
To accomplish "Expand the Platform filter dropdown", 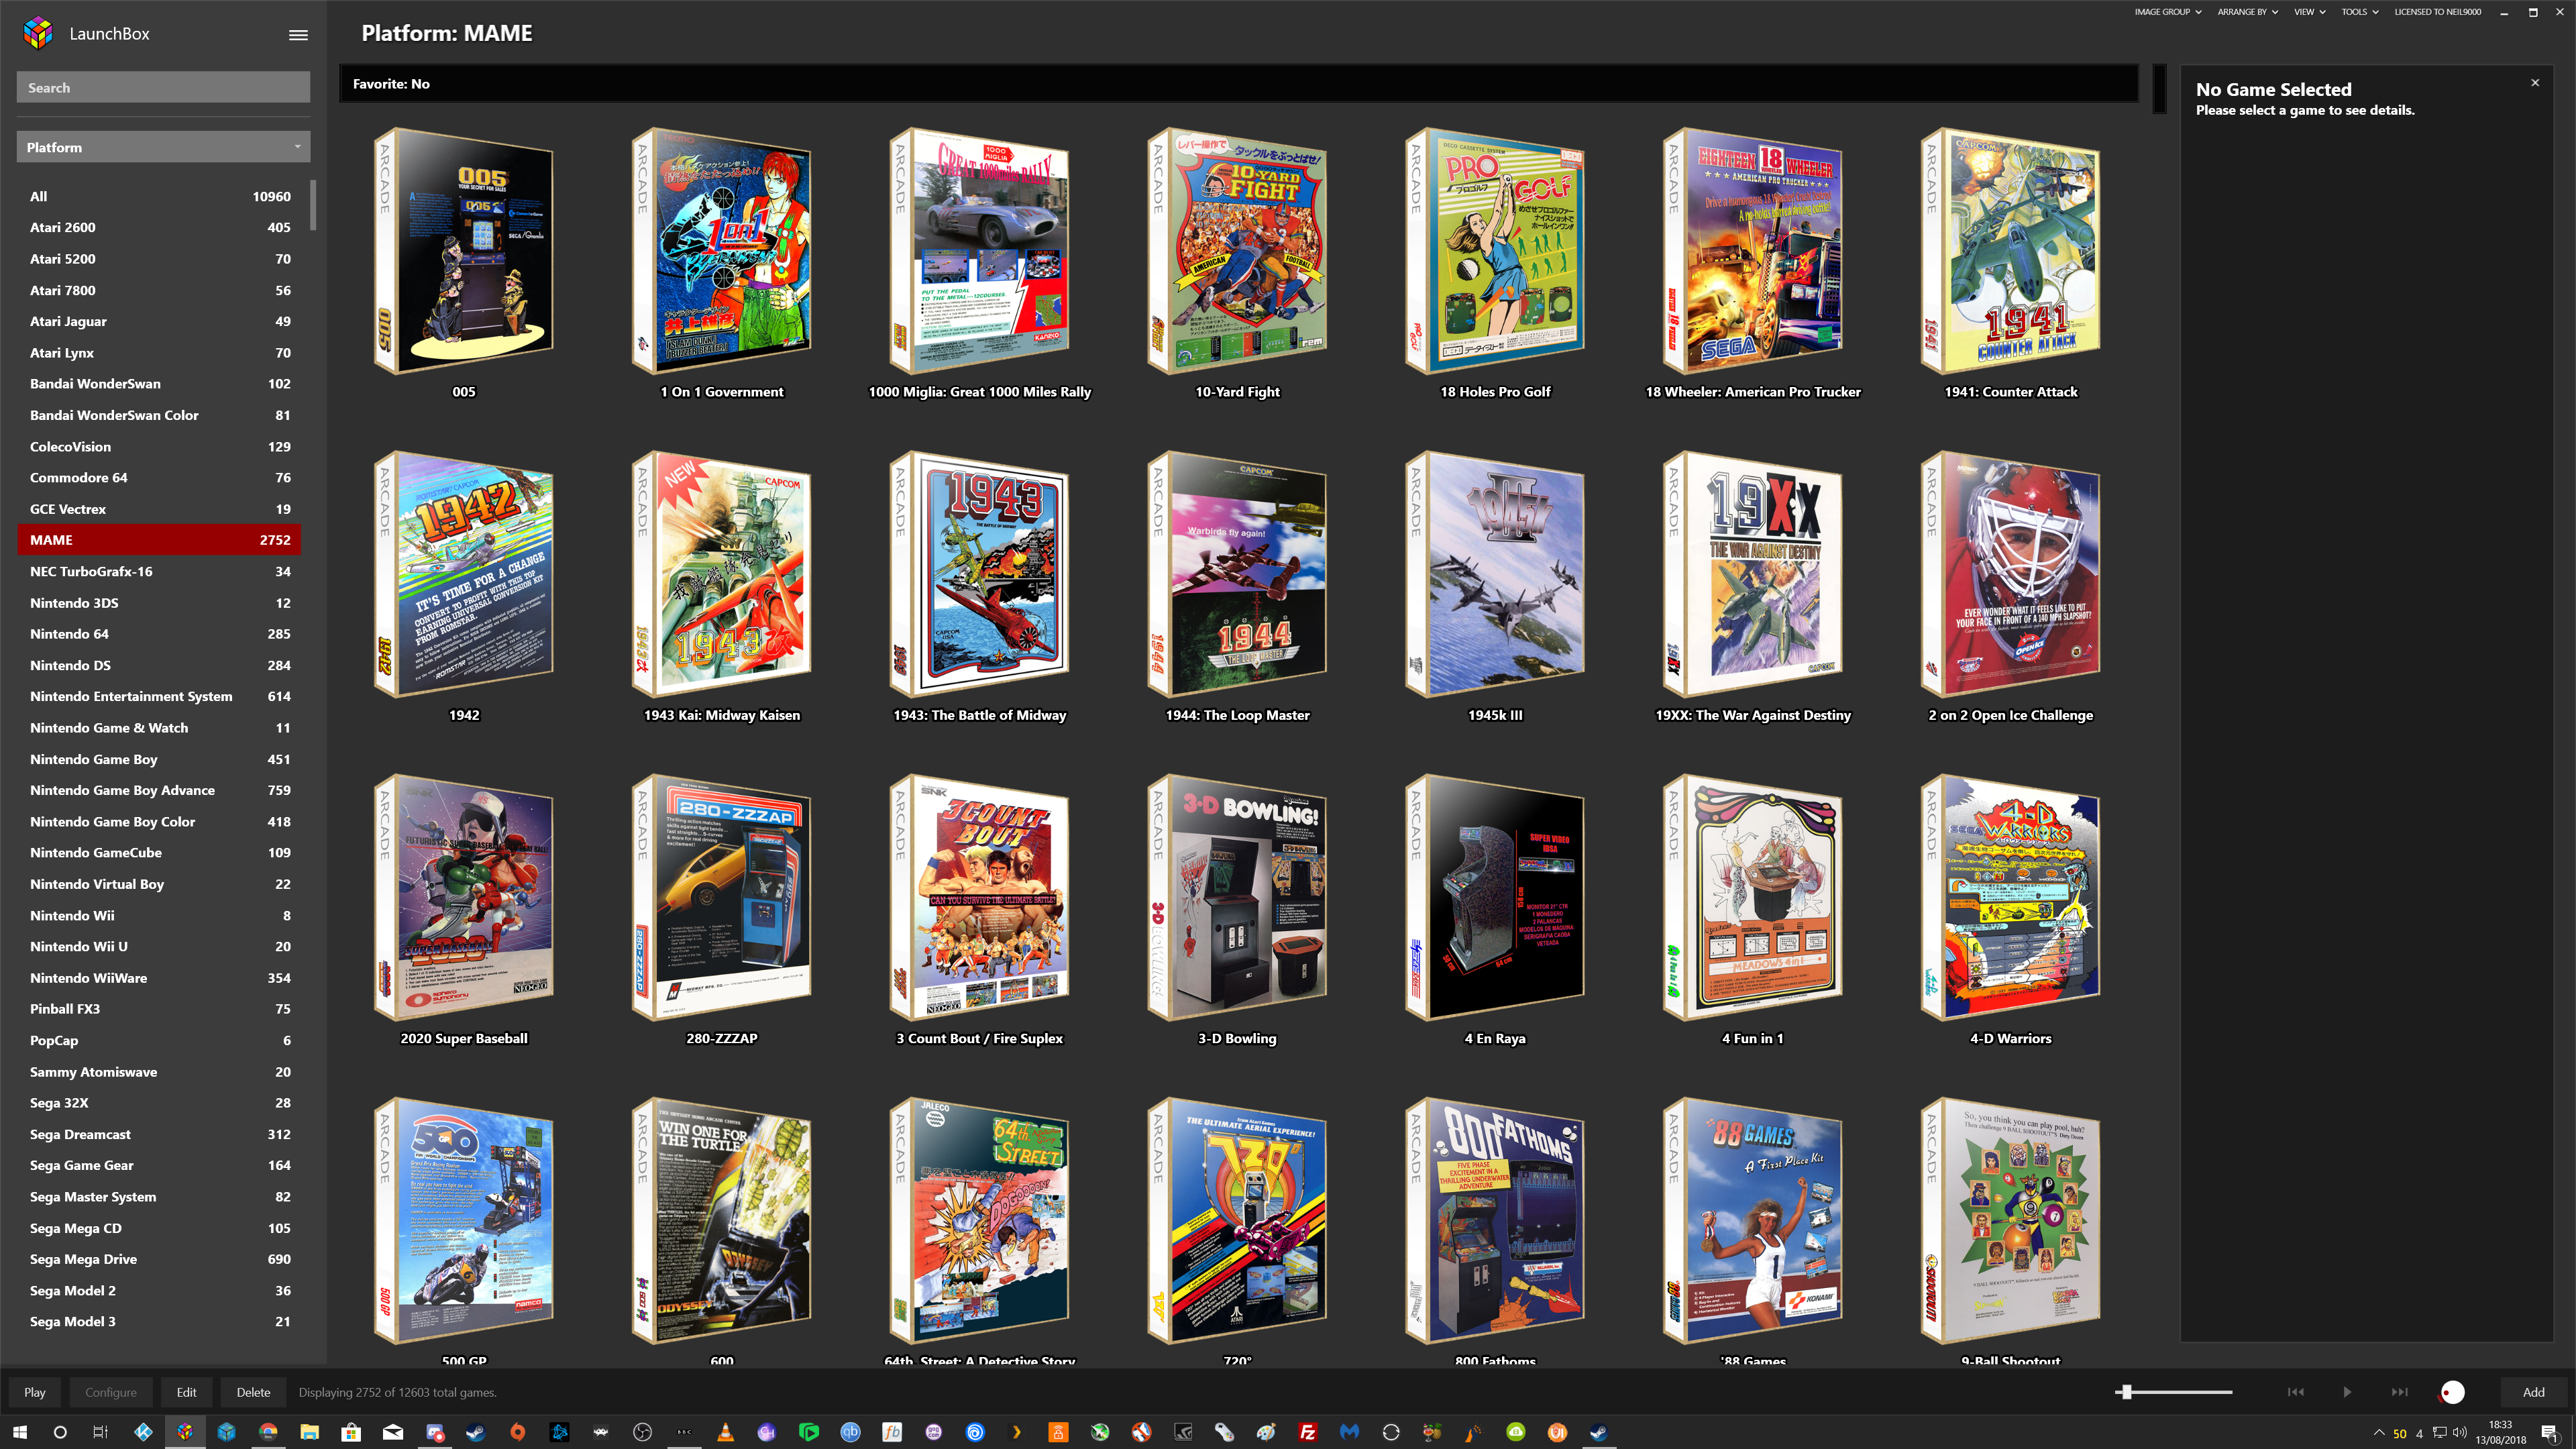I will [163, 147].
